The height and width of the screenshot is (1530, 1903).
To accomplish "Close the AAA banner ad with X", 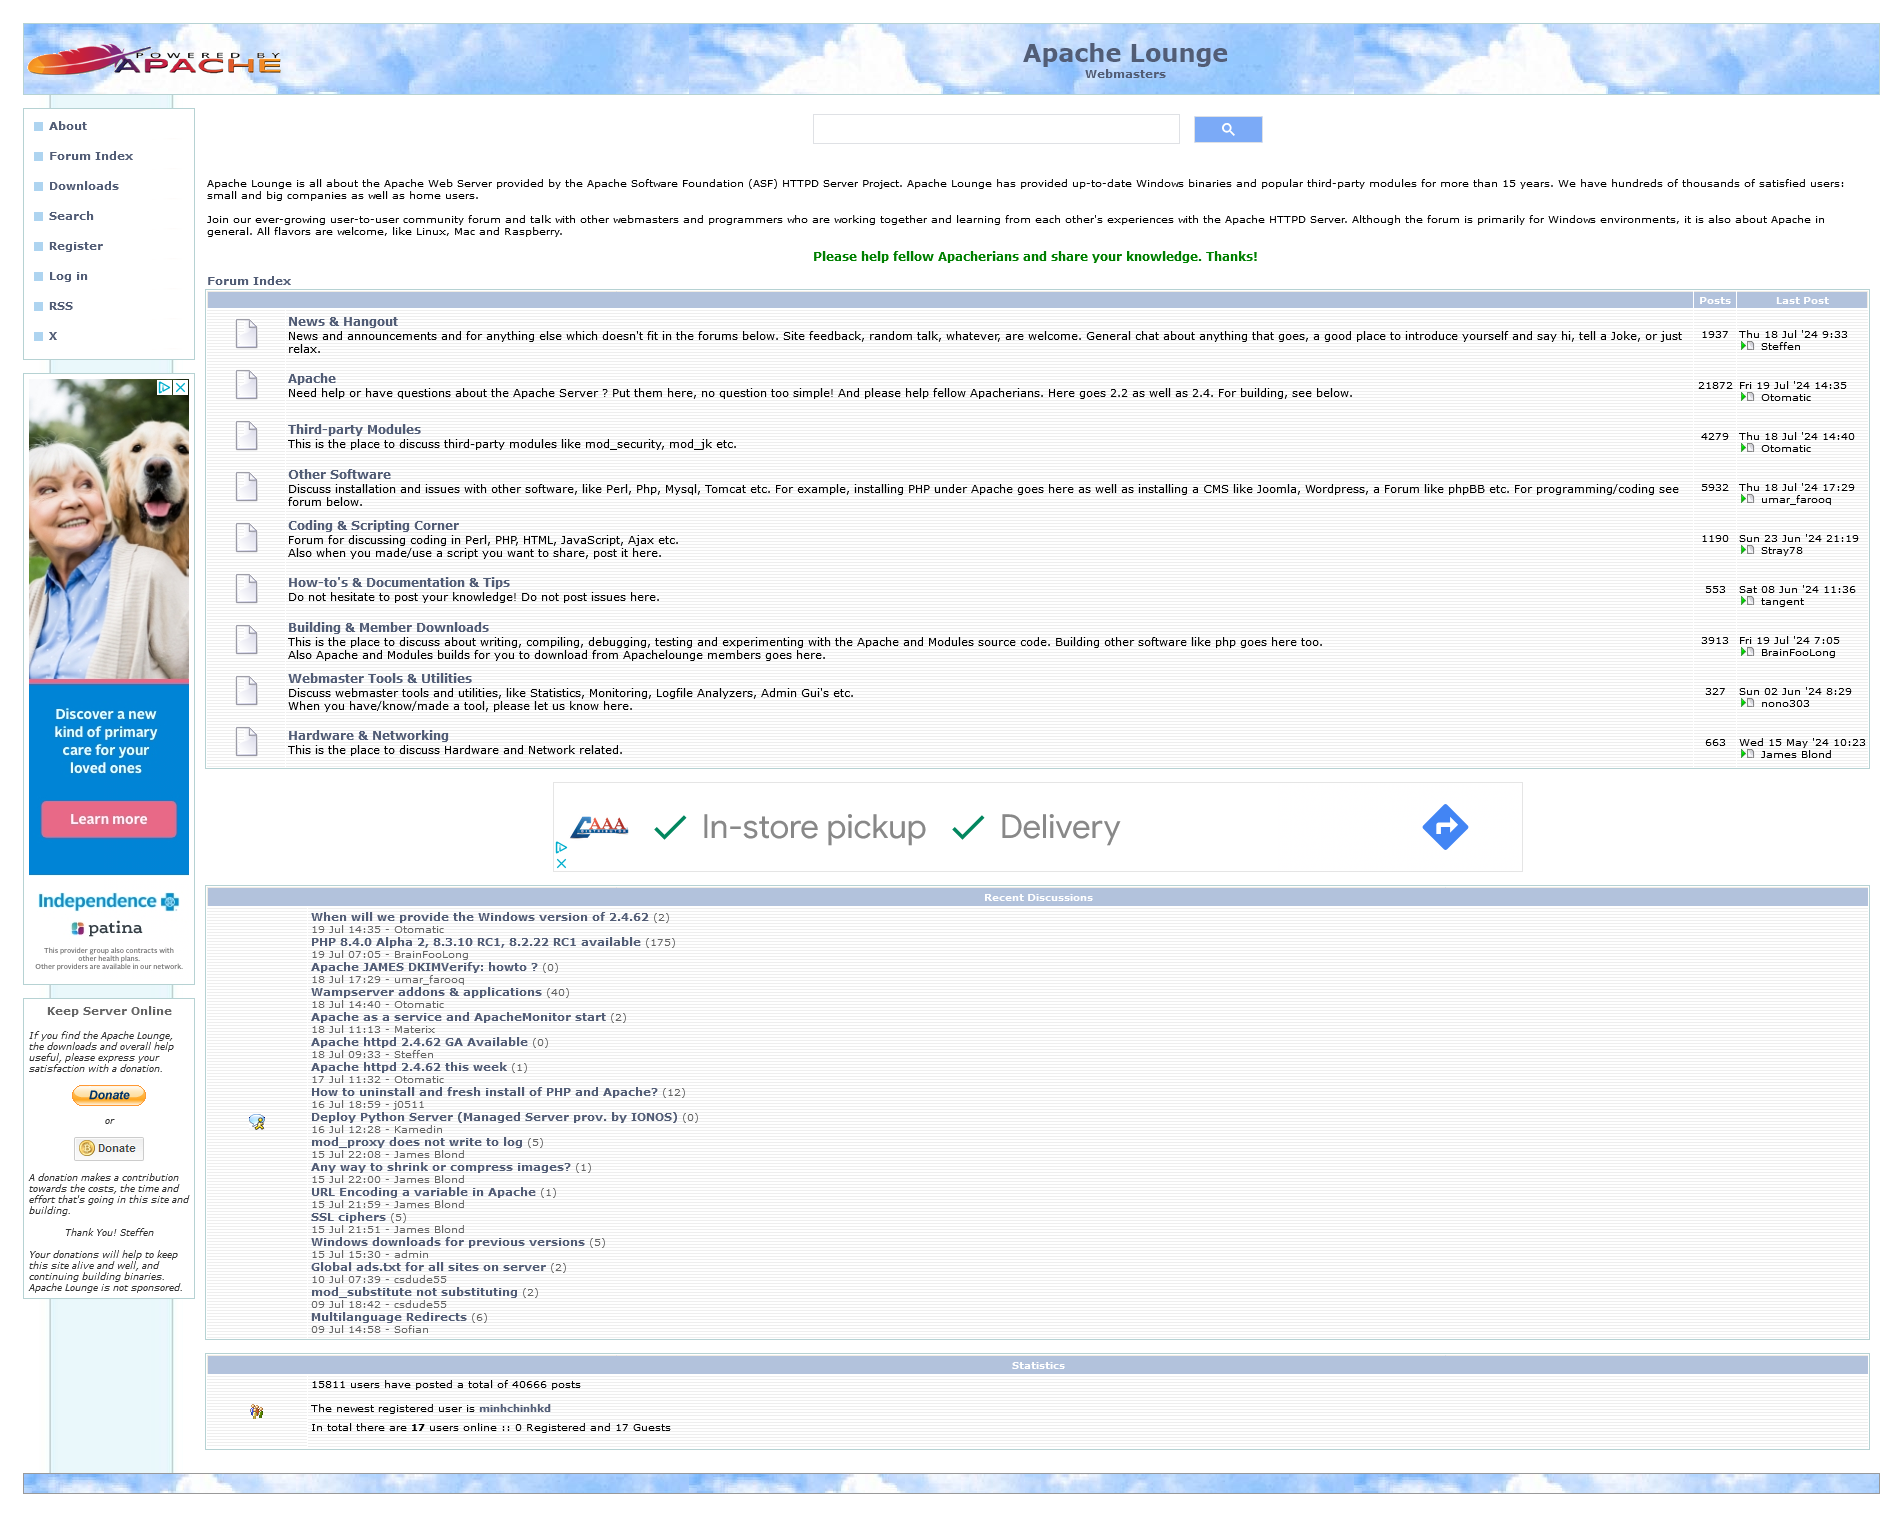I will [561, 863].
